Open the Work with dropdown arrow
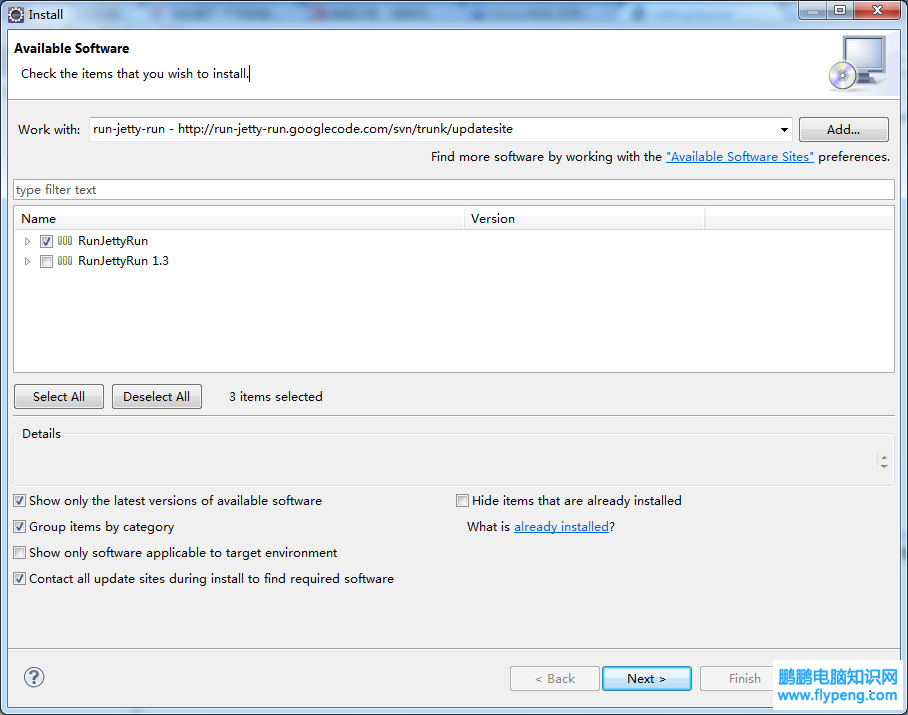 click(784, 130)
